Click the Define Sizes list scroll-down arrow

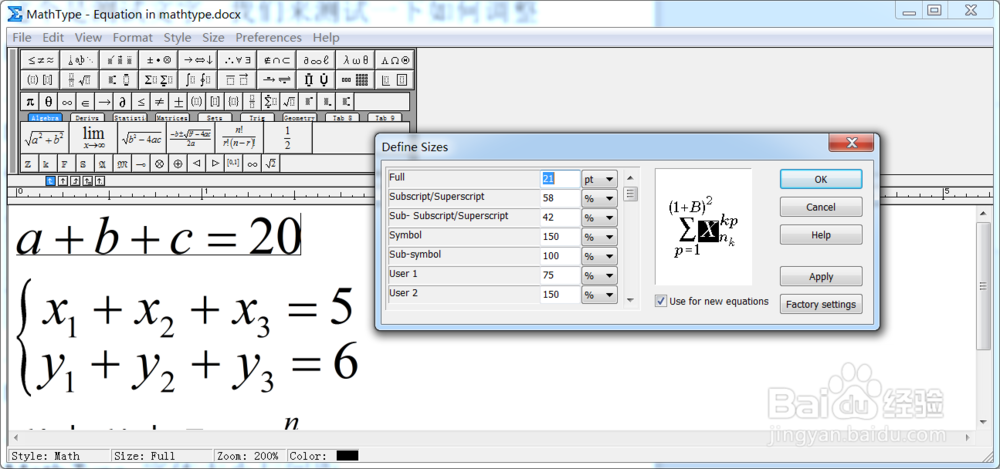630,299
